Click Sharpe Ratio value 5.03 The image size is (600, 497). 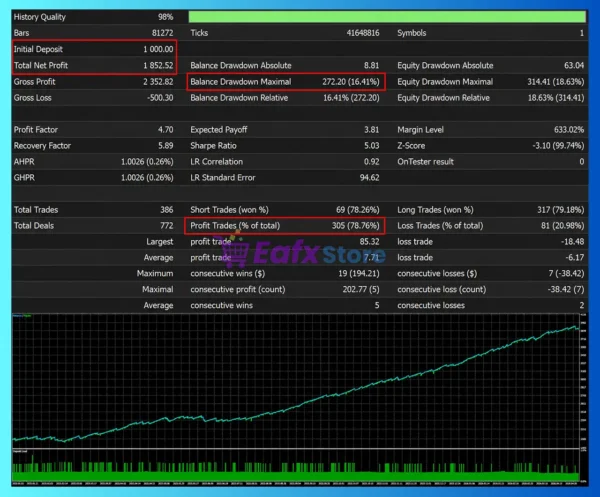(x=371, y=146)
